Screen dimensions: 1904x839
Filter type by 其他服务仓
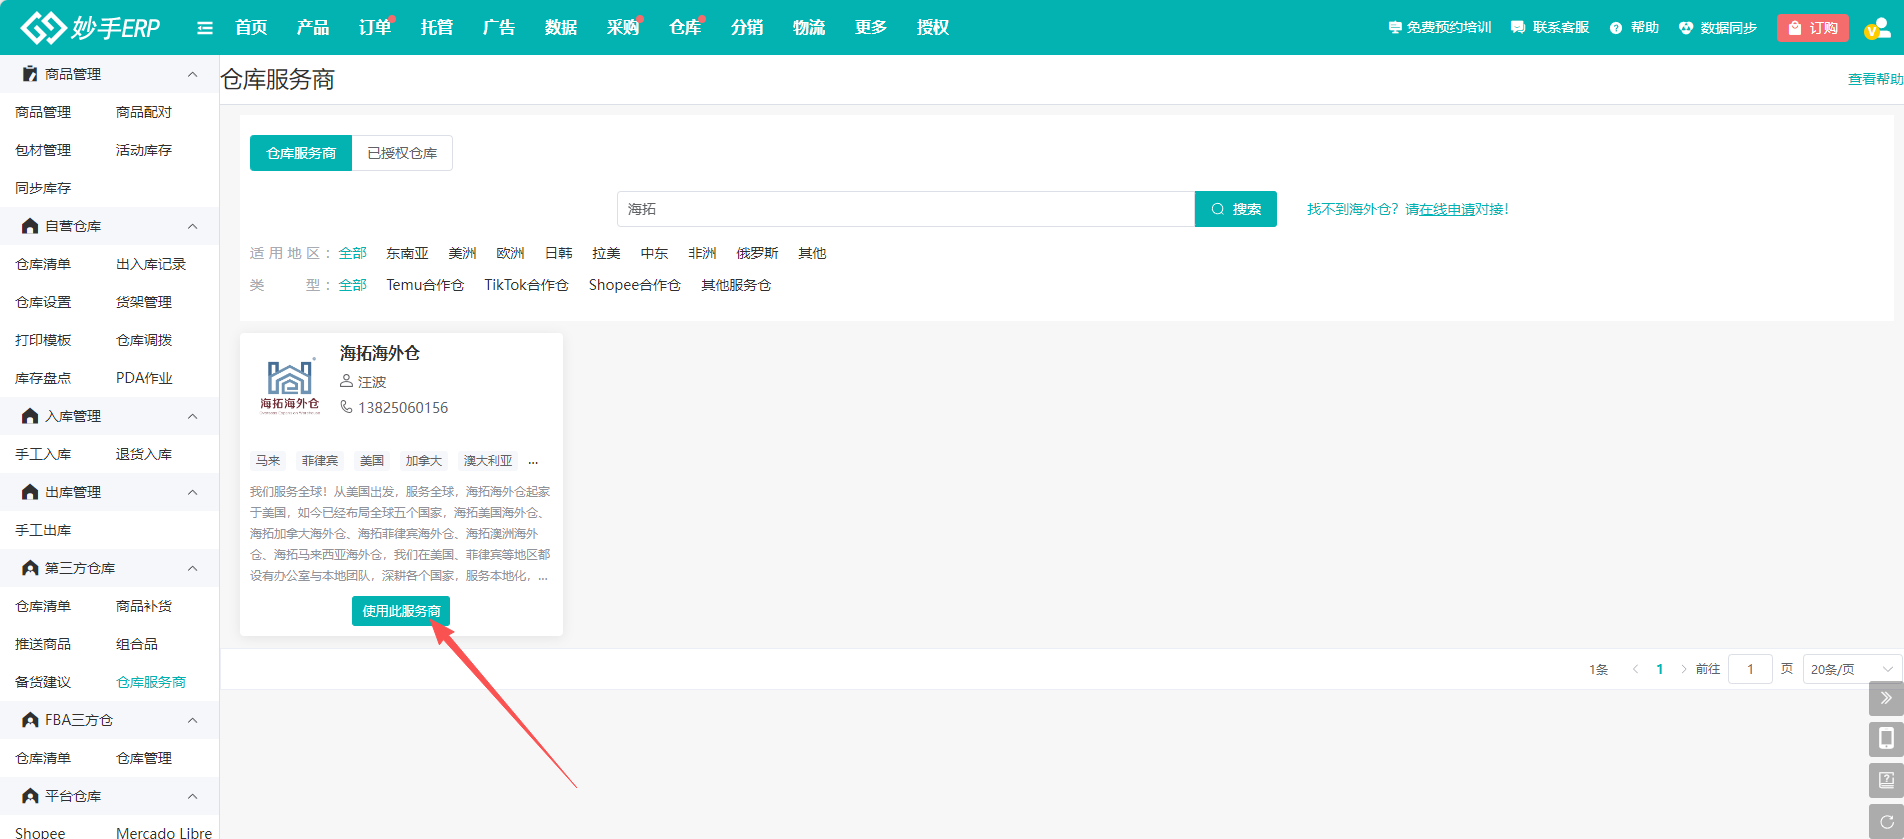click(736, 285)
